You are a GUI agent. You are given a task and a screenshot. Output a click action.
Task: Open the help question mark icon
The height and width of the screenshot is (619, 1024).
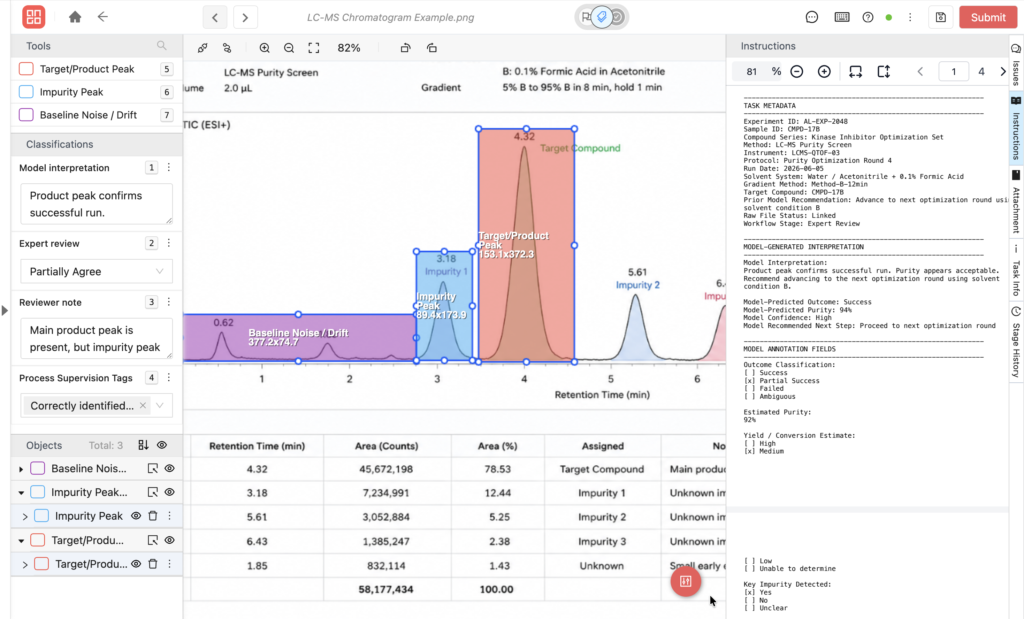point(868,18)
